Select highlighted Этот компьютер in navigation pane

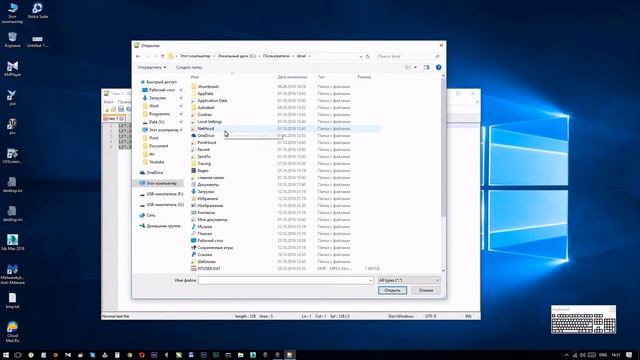coord(158,183)
